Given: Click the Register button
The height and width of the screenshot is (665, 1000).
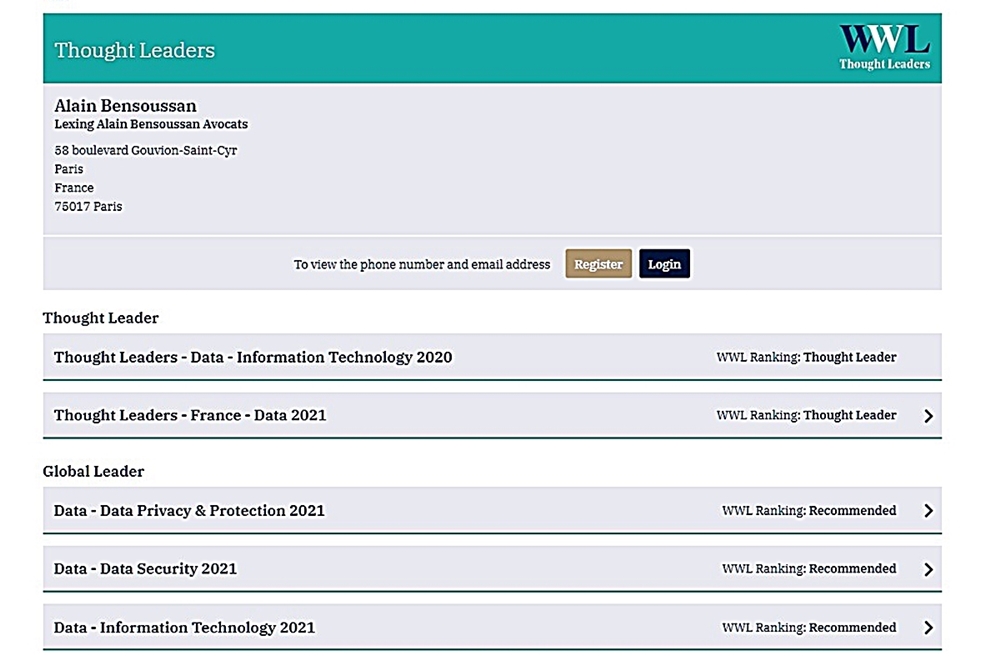Looking at the screenshot, I should 598,264.
